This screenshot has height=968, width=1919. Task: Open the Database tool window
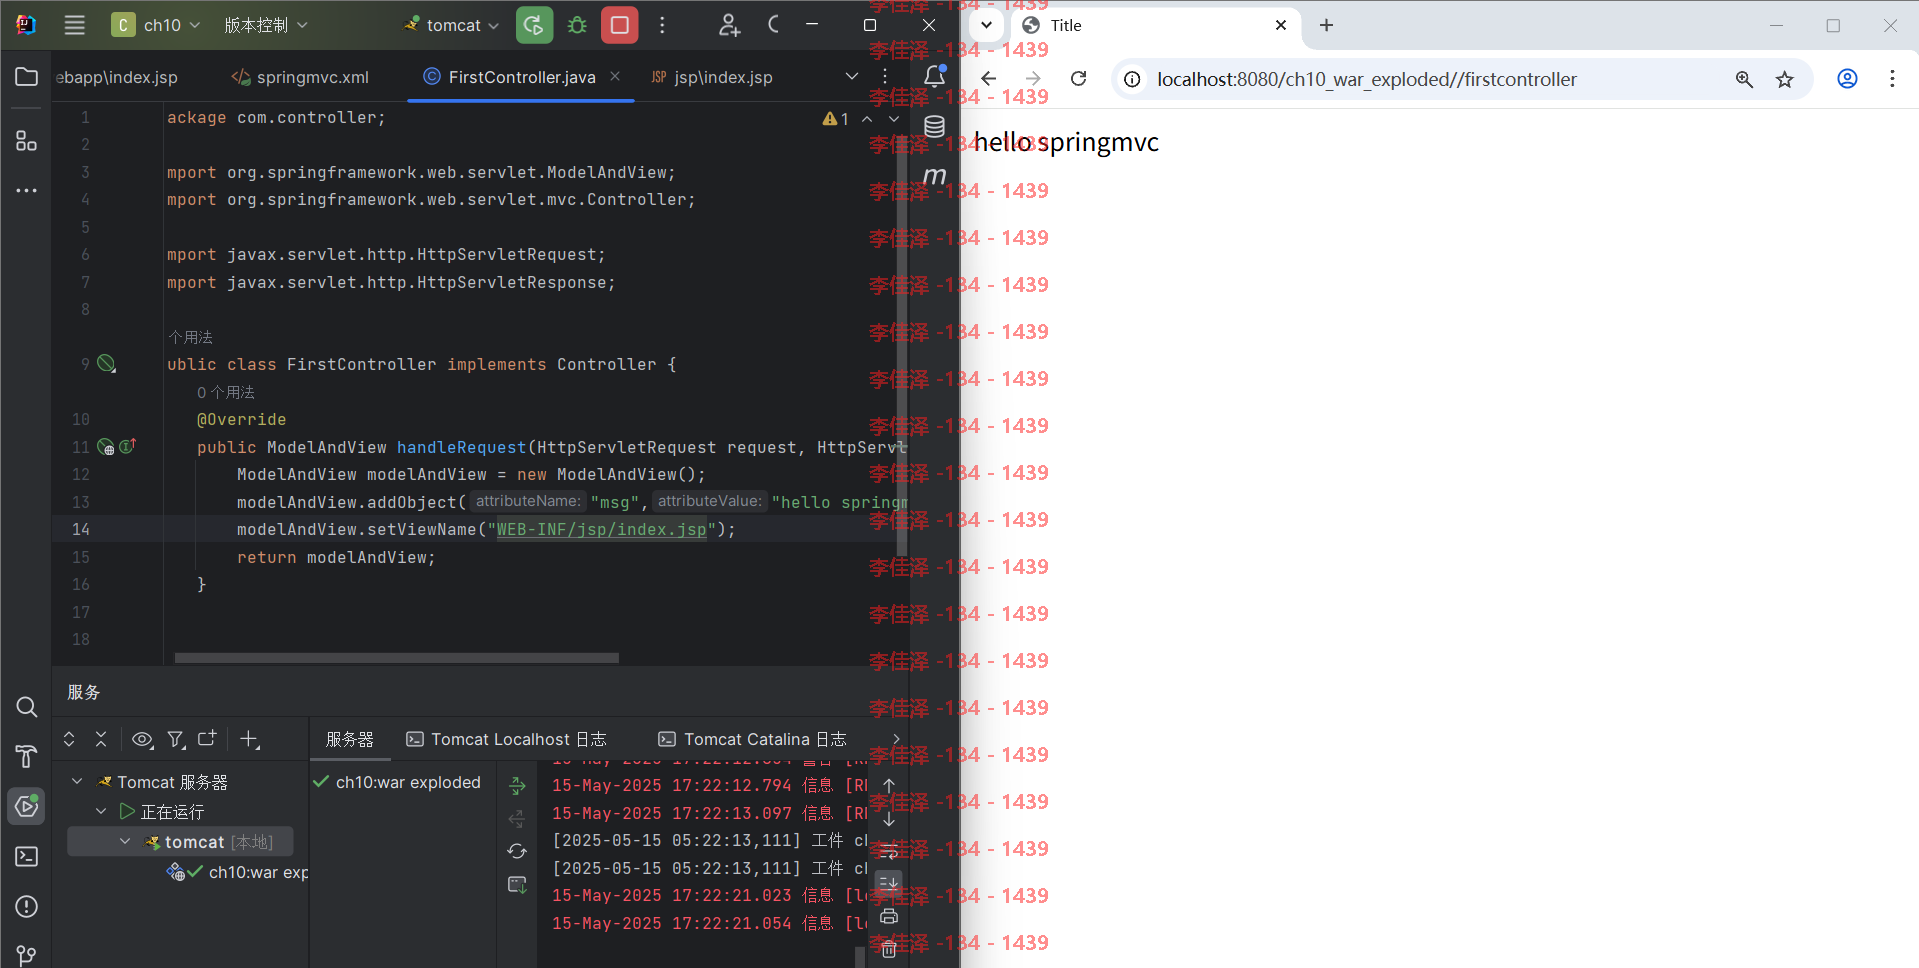pos(934,126)
